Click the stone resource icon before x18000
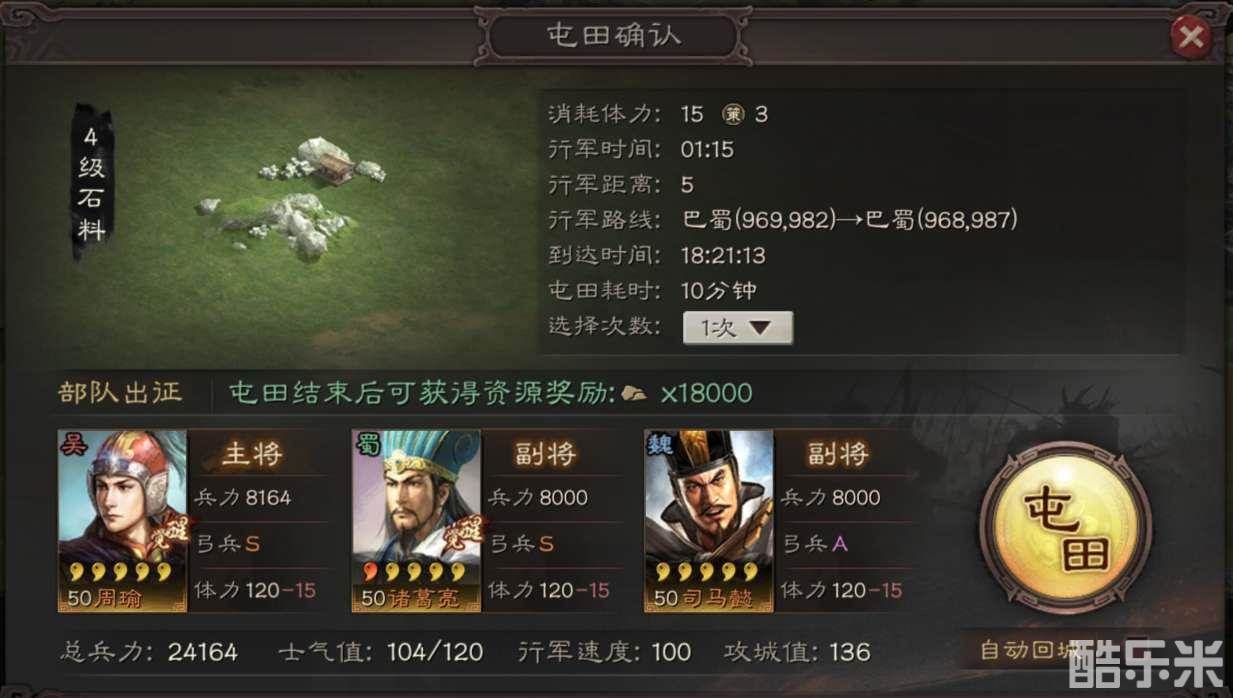This screenshot has width=1233, height=698. click(634, 392)
